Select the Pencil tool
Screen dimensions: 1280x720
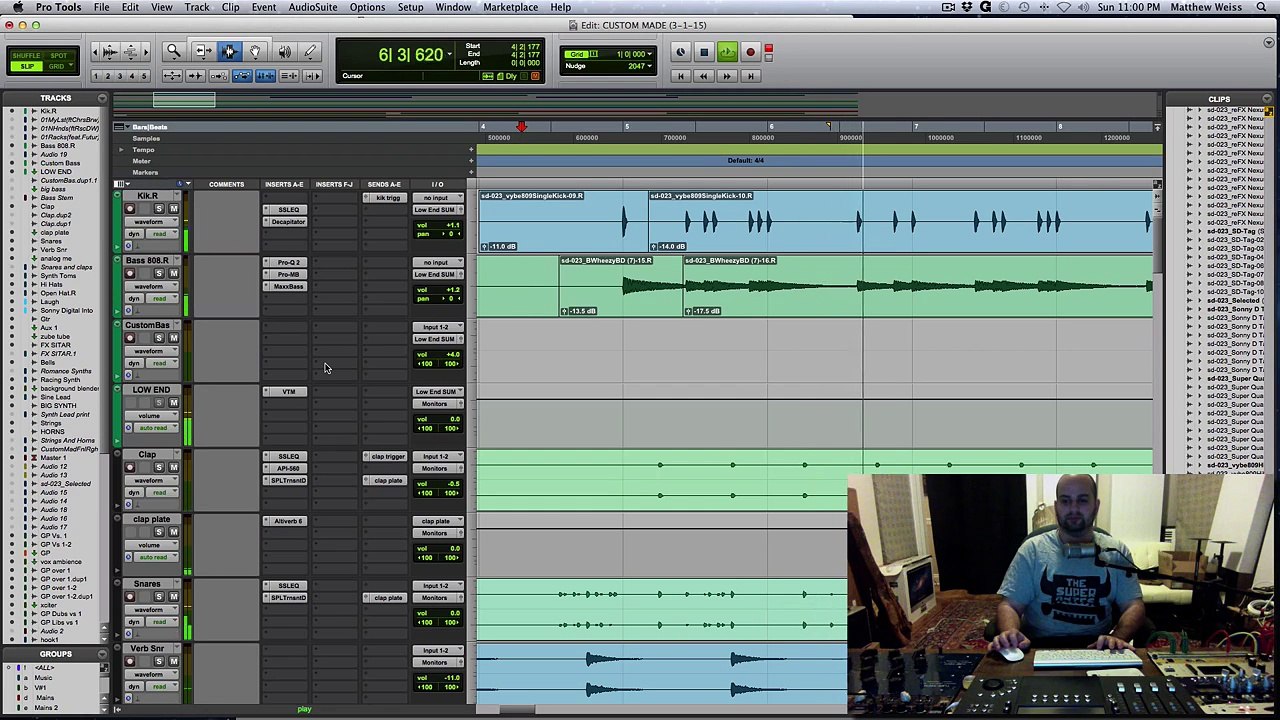tap(310, 52)
